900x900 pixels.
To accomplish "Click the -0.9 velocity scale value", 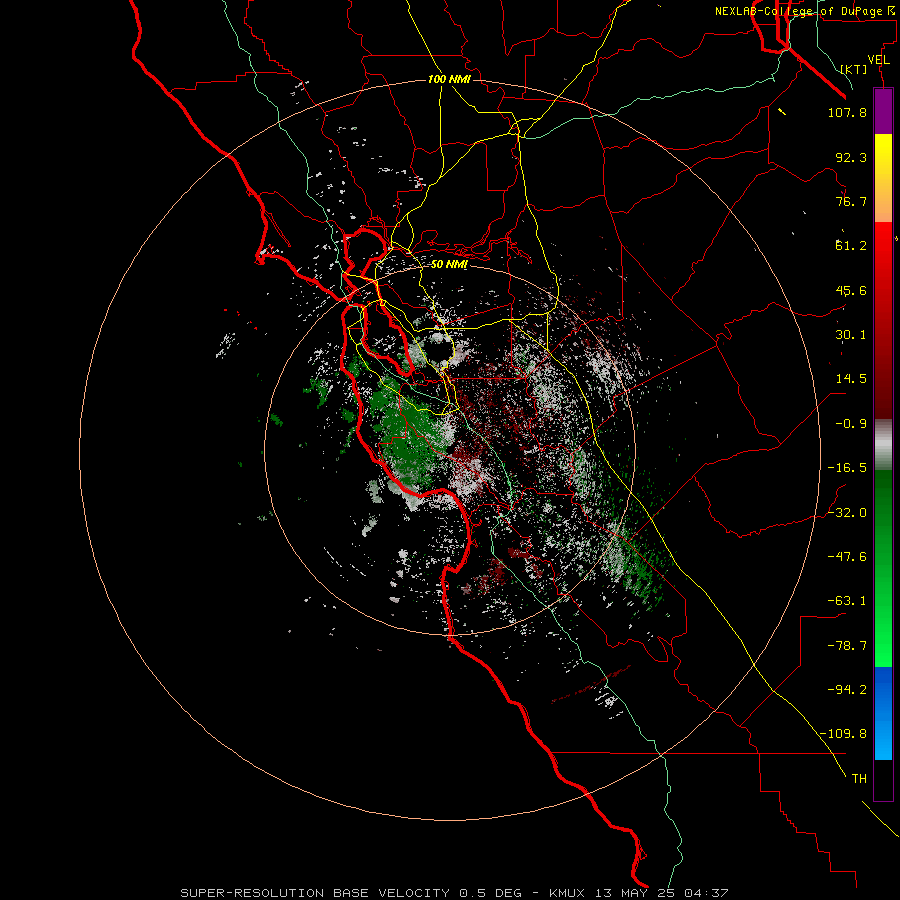I will click(x=851, y=424).
